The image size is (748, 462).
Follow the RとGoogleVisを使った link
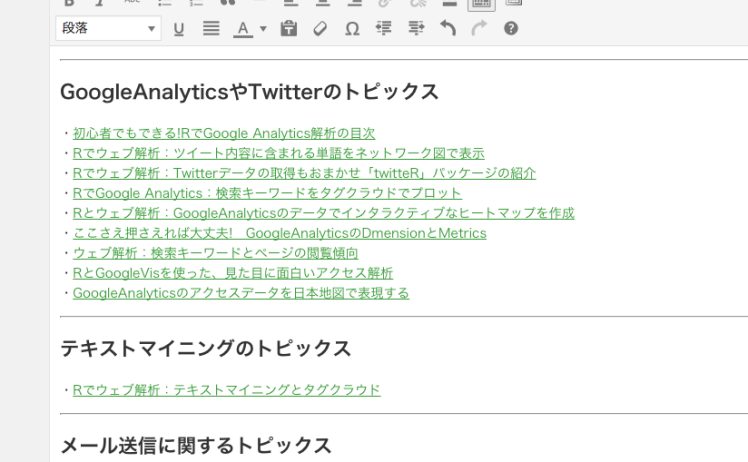click(x=233, y=273)
